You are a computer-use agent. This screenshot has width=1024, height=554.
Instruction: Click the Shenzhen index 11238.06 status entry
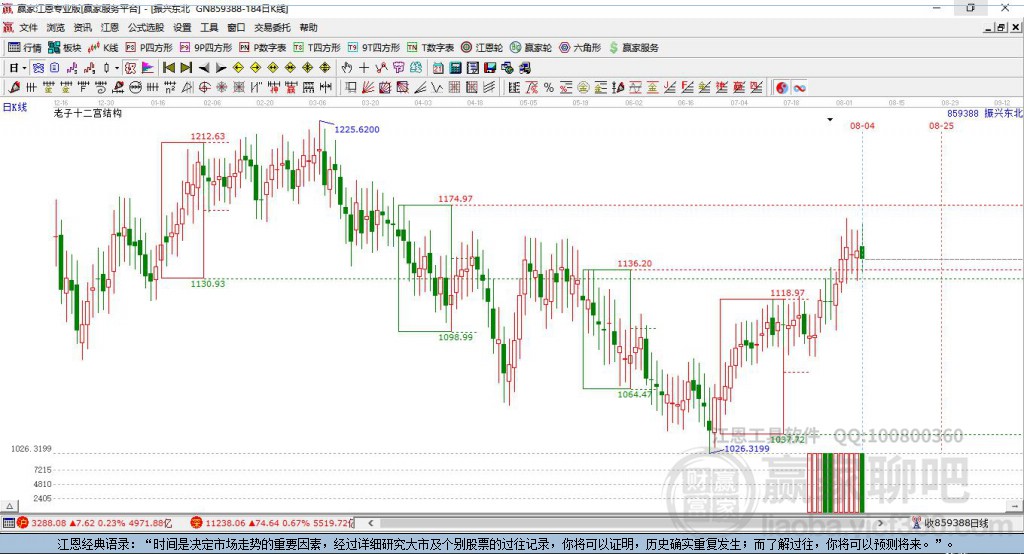272,523
